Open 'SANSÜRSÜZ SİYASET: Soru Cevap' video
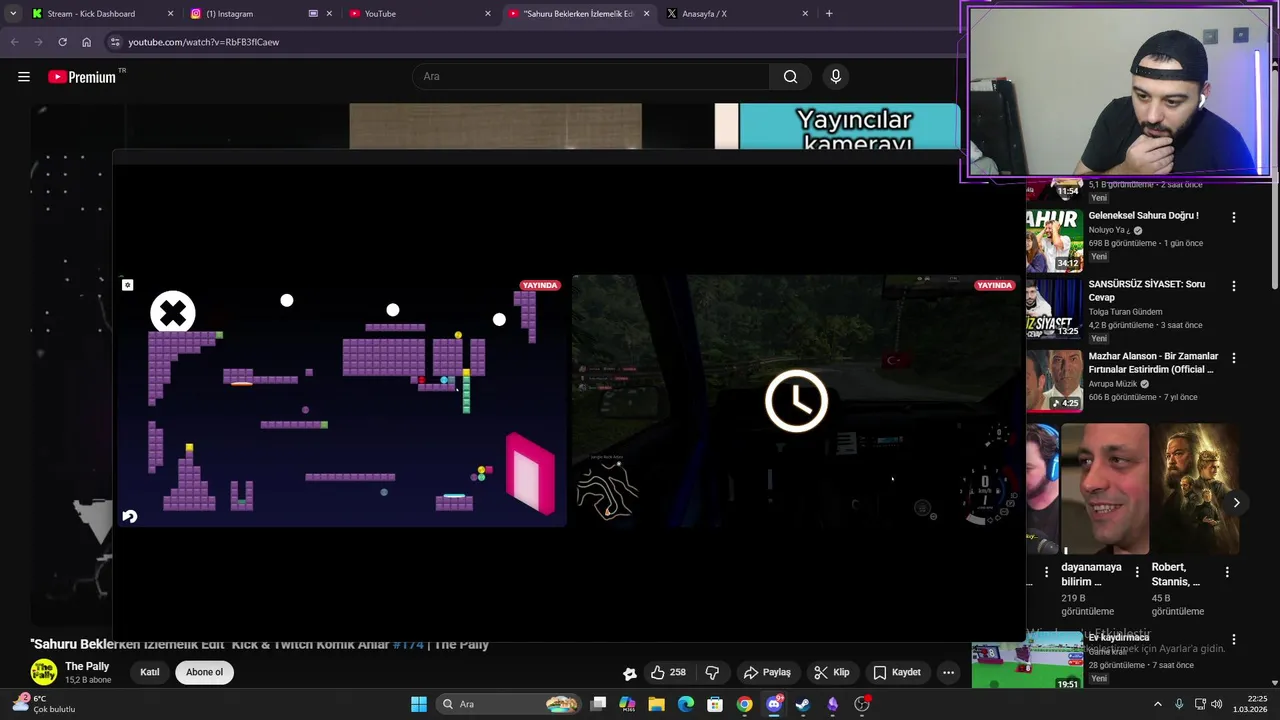 tap(1147, 290)
